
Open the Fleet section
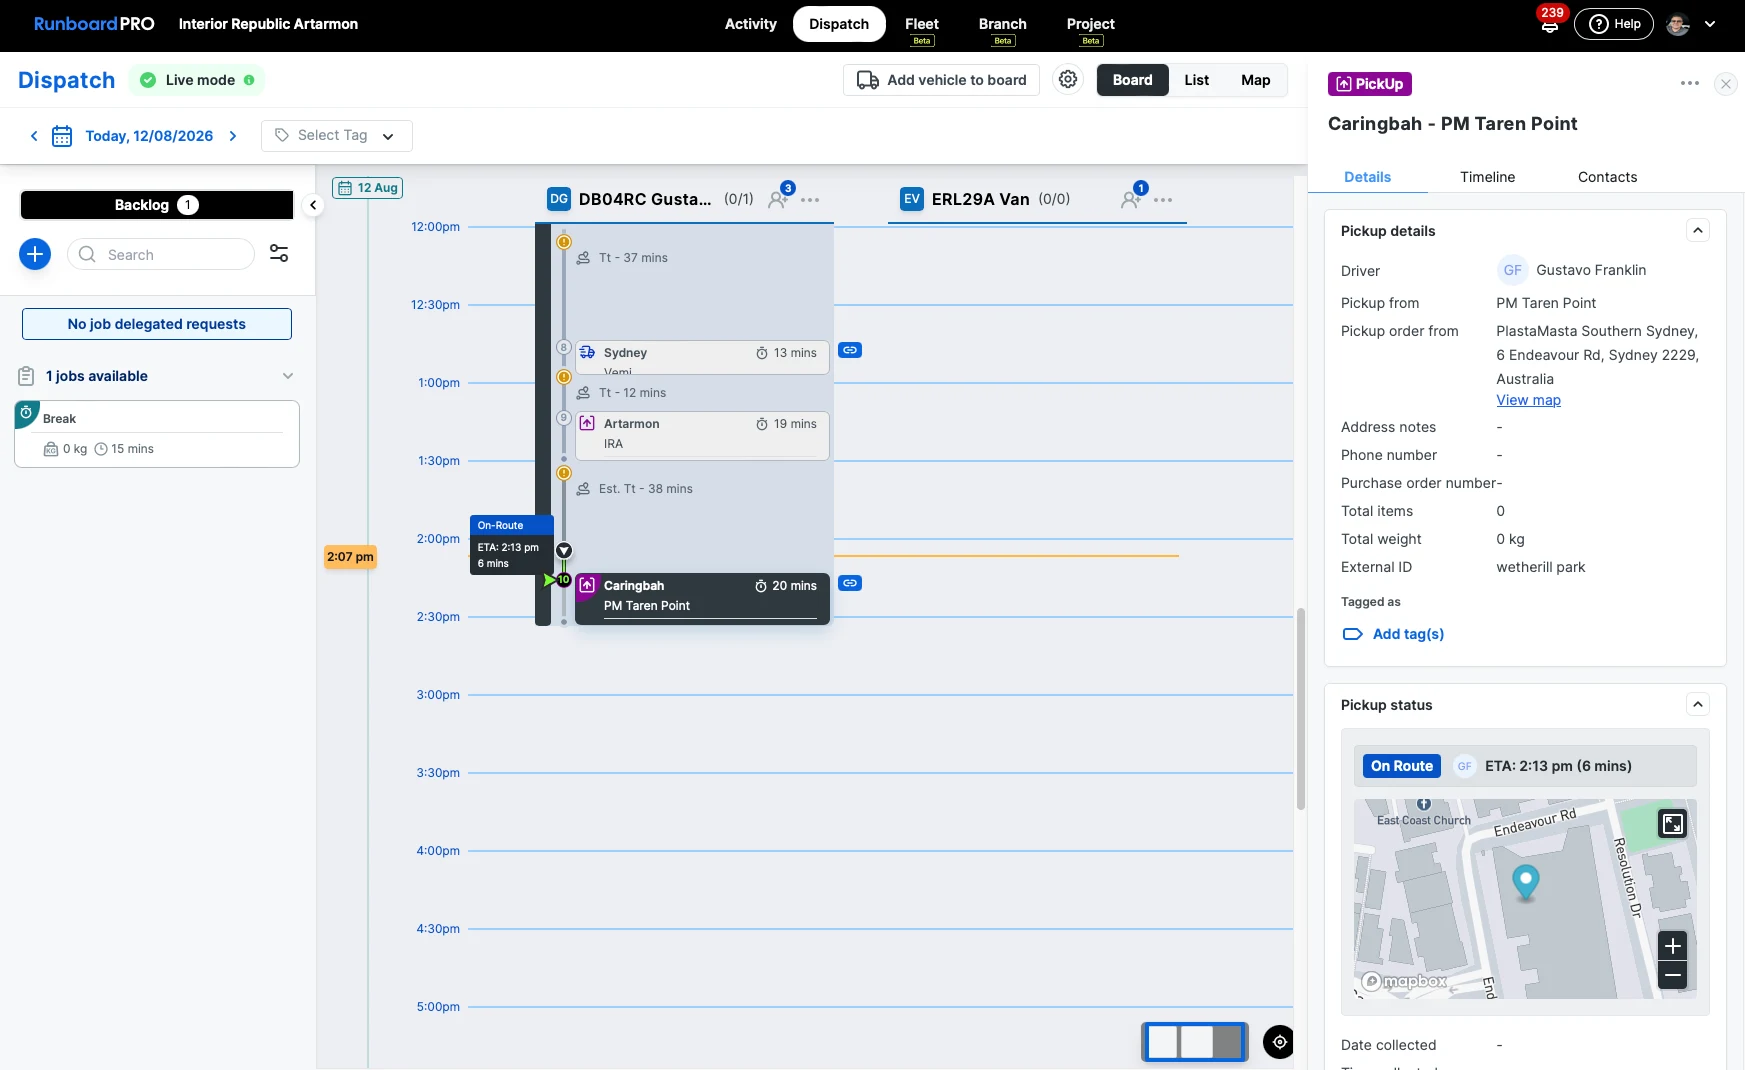921,24
